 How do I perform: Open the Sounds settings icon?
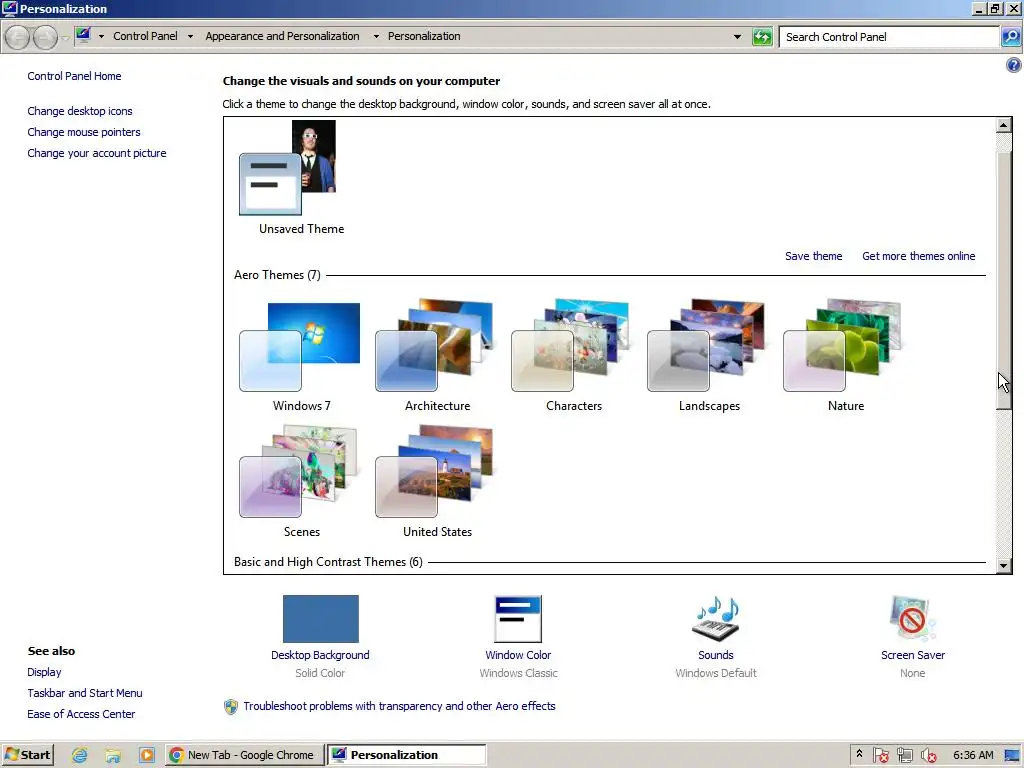716,618
